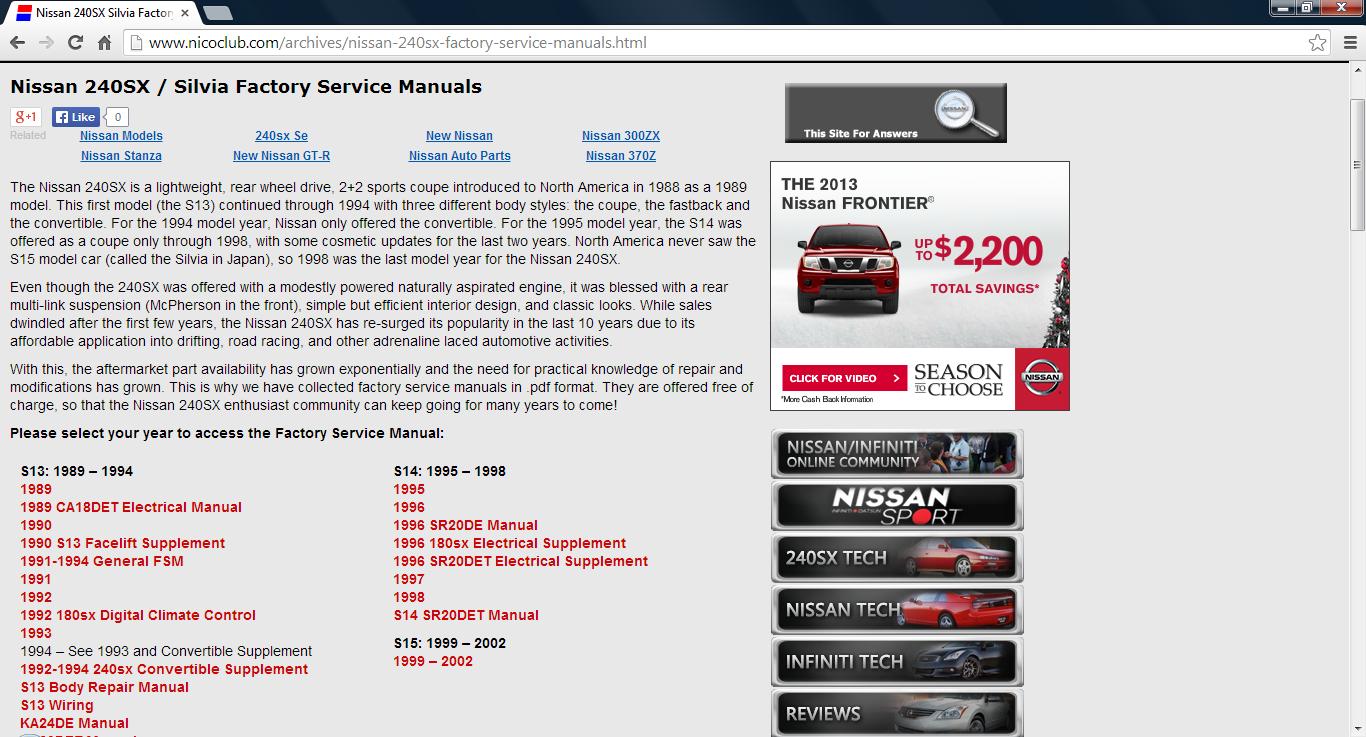
Task: Click the Nissan logo in the ad
Action: point(1042,379)
